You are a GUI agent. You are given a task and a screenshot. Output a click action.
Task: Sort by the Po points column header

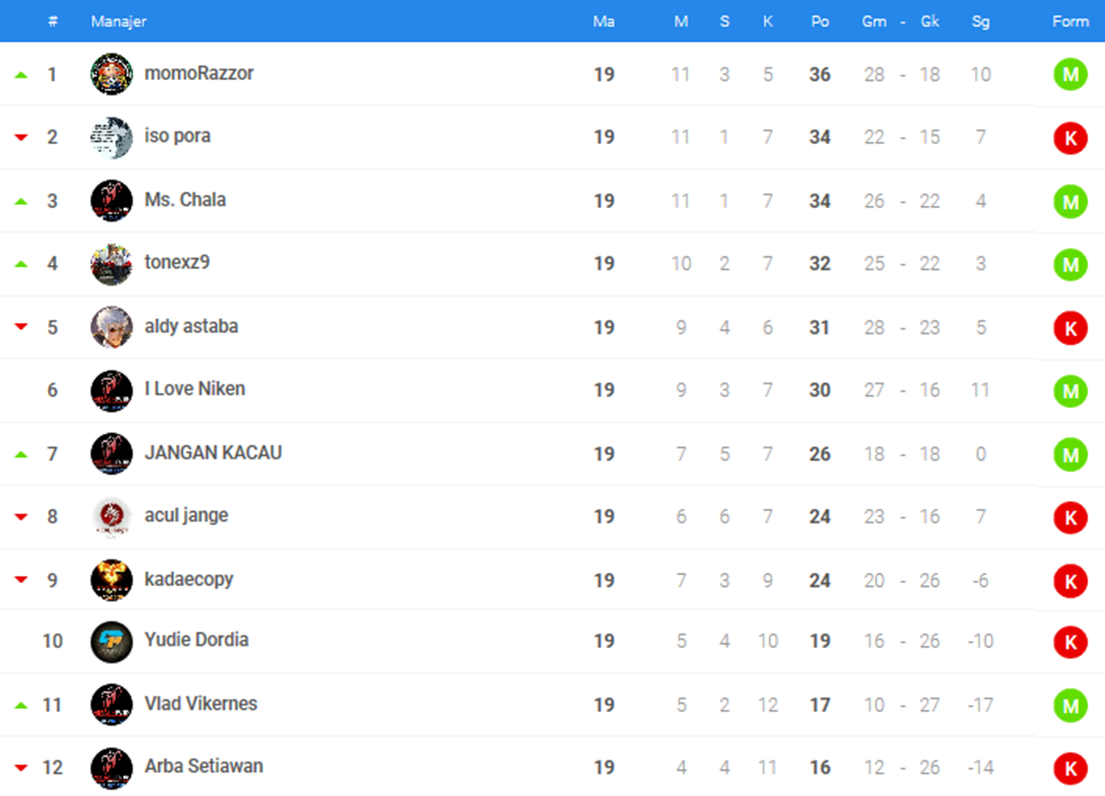820,21
